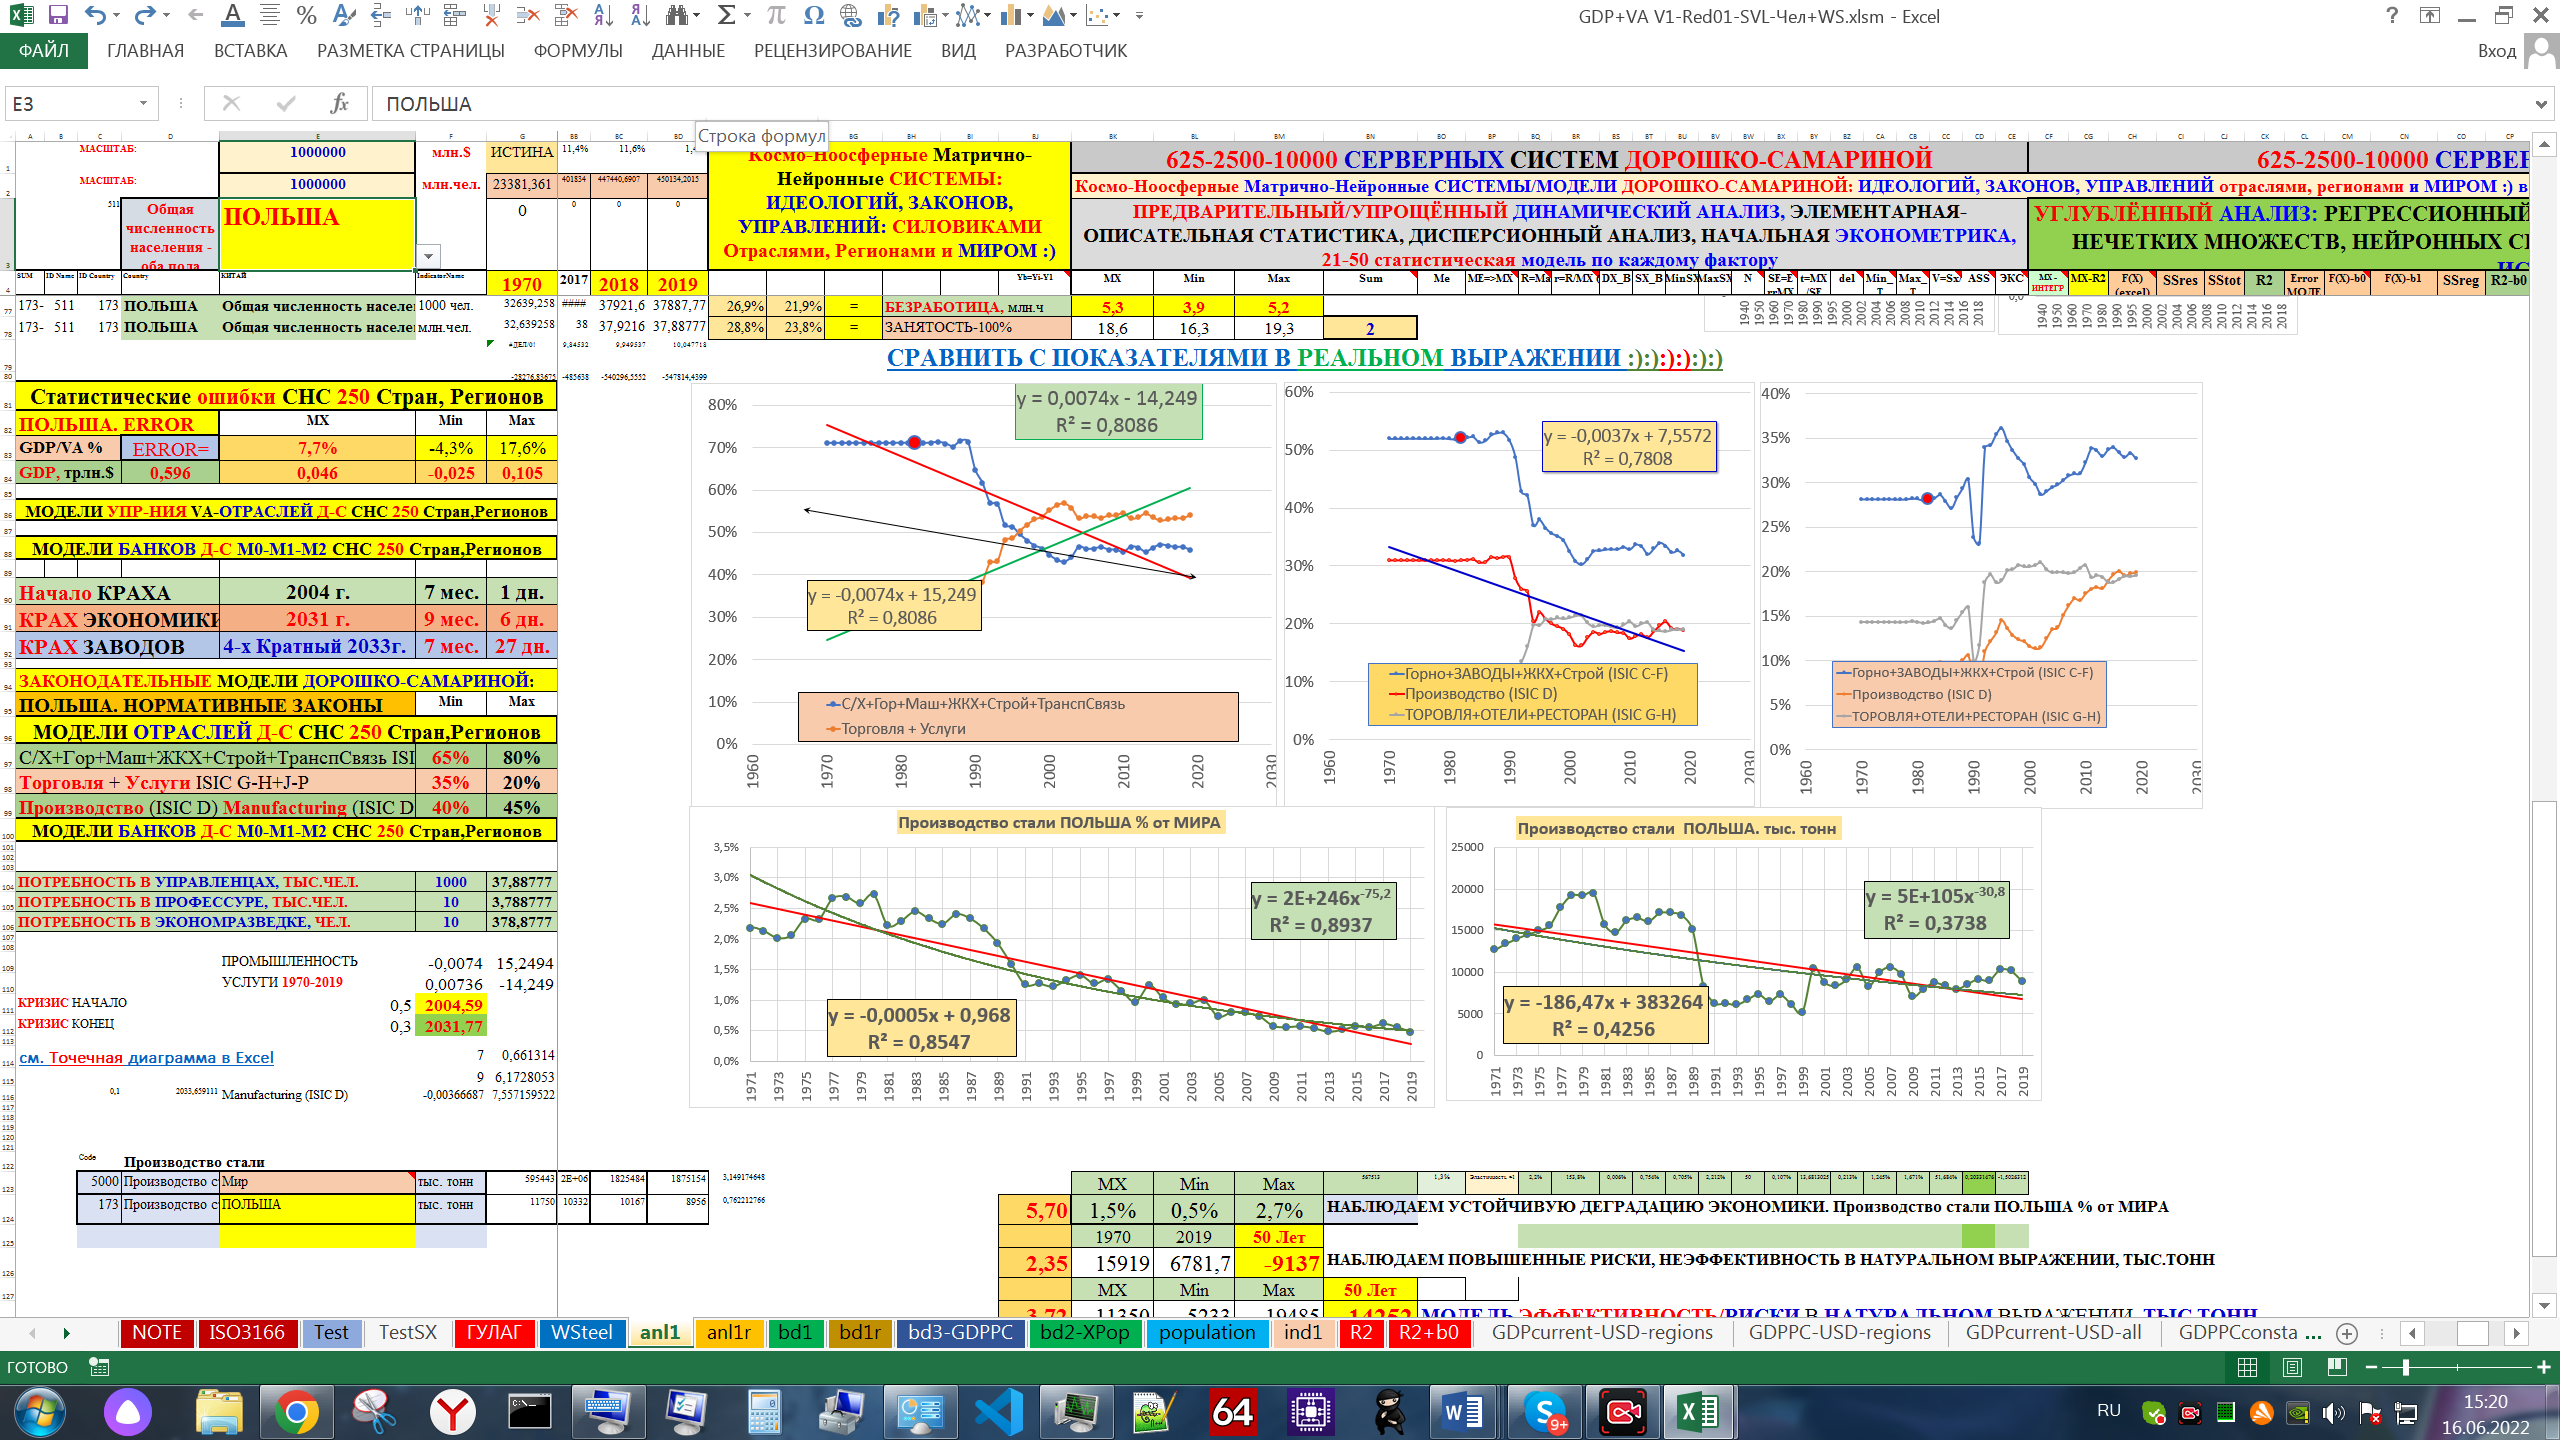
Task: Switch to Page Layout view in status bar
Action: 2292,1367
